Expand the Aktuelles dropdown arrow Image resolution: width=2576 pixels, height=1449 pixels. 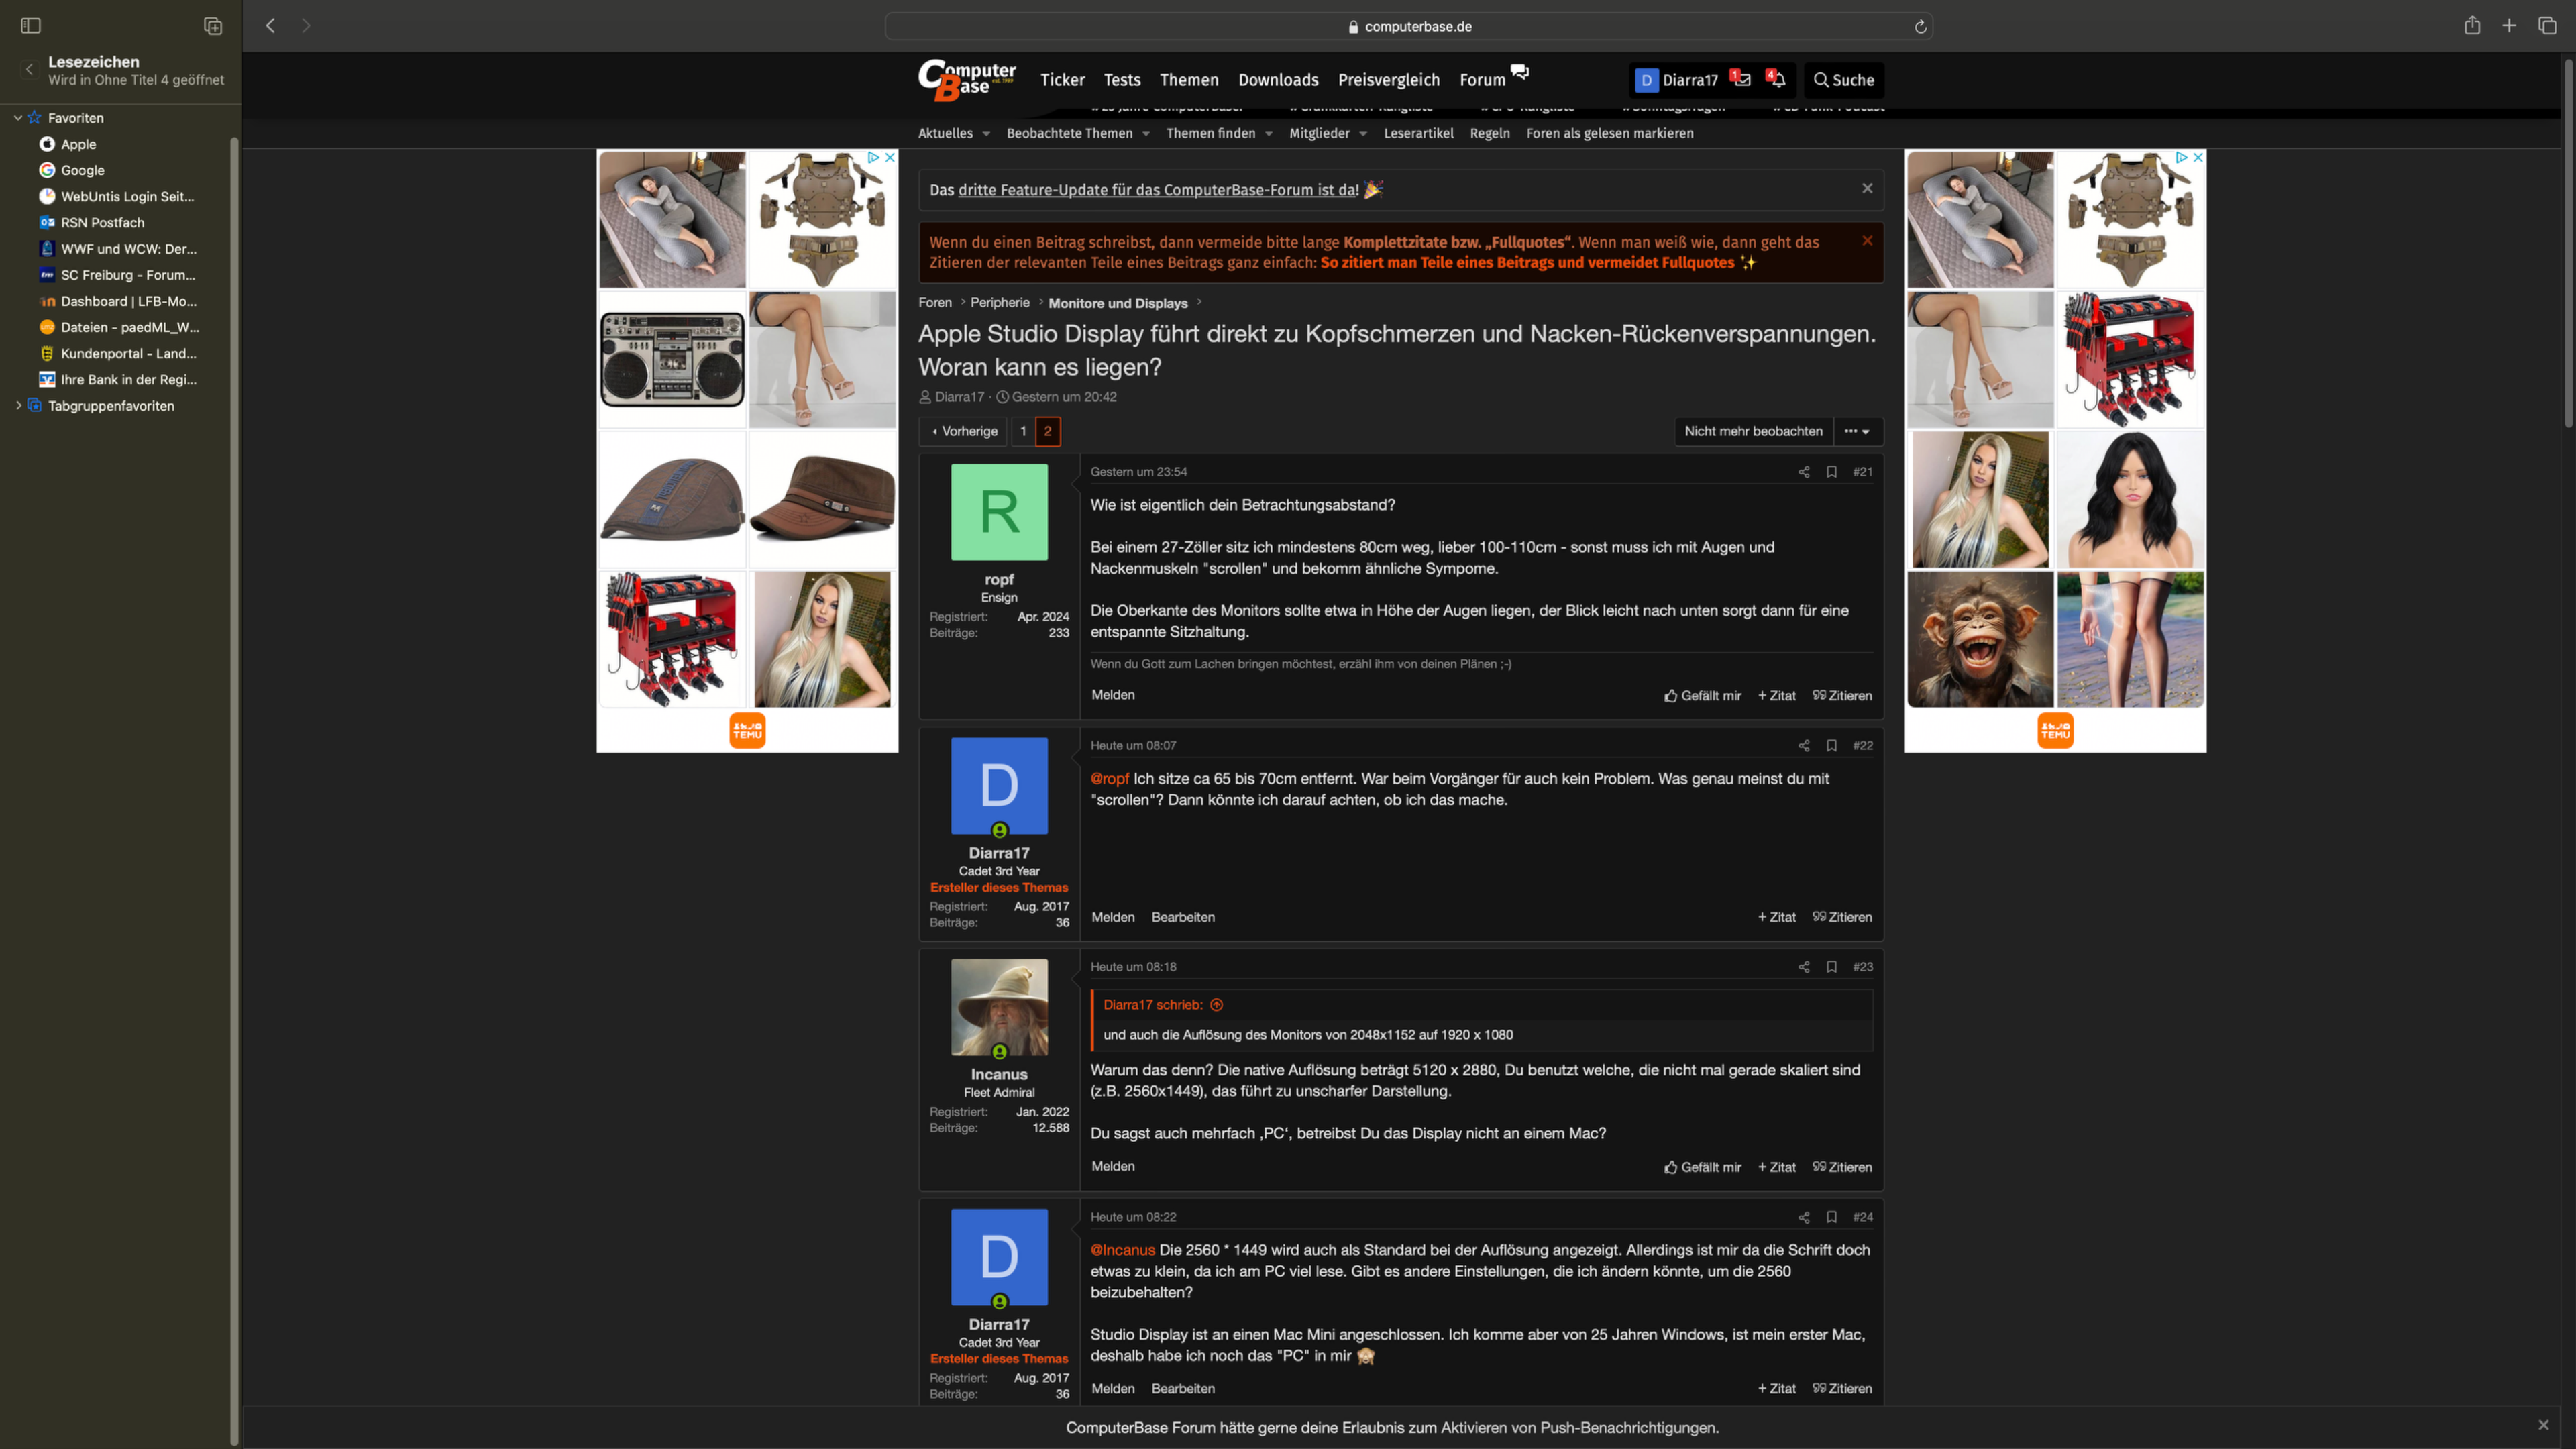(x=986, y=134)
